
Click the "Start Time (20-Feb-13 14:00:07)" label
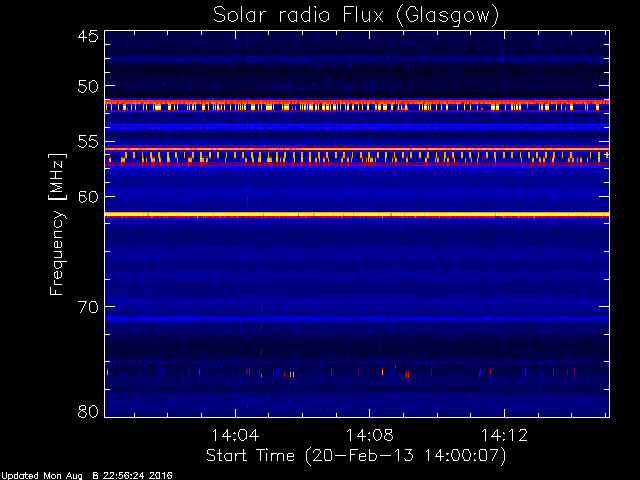click(356, 456)
